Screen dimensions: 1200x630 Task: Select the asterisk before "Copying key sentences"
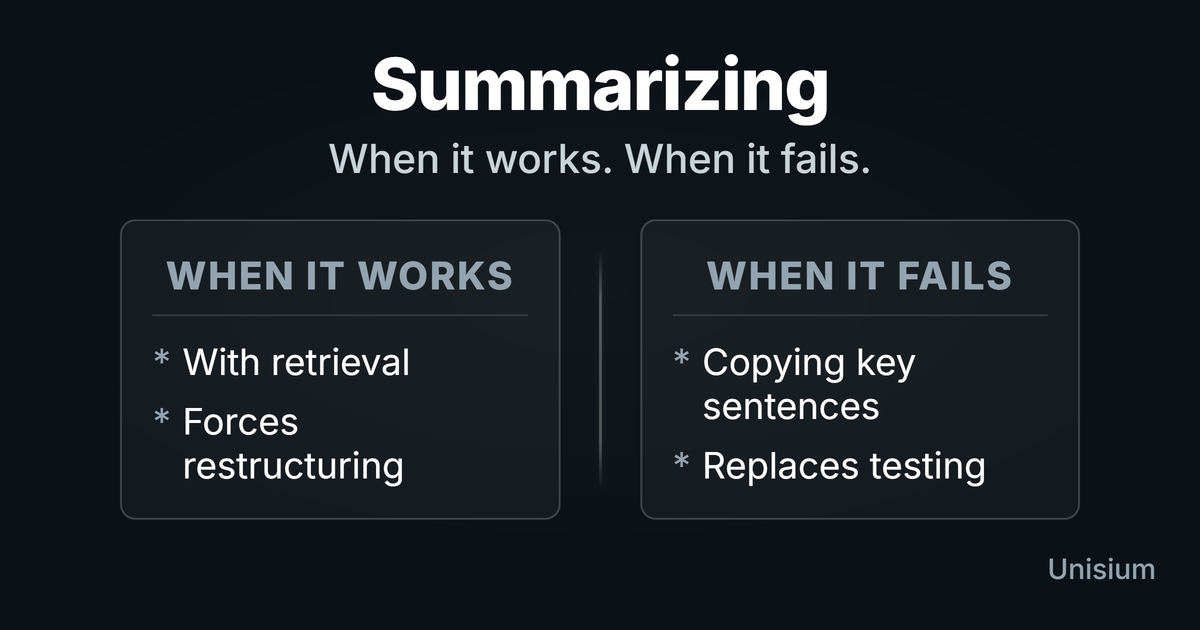coord(681,359)
